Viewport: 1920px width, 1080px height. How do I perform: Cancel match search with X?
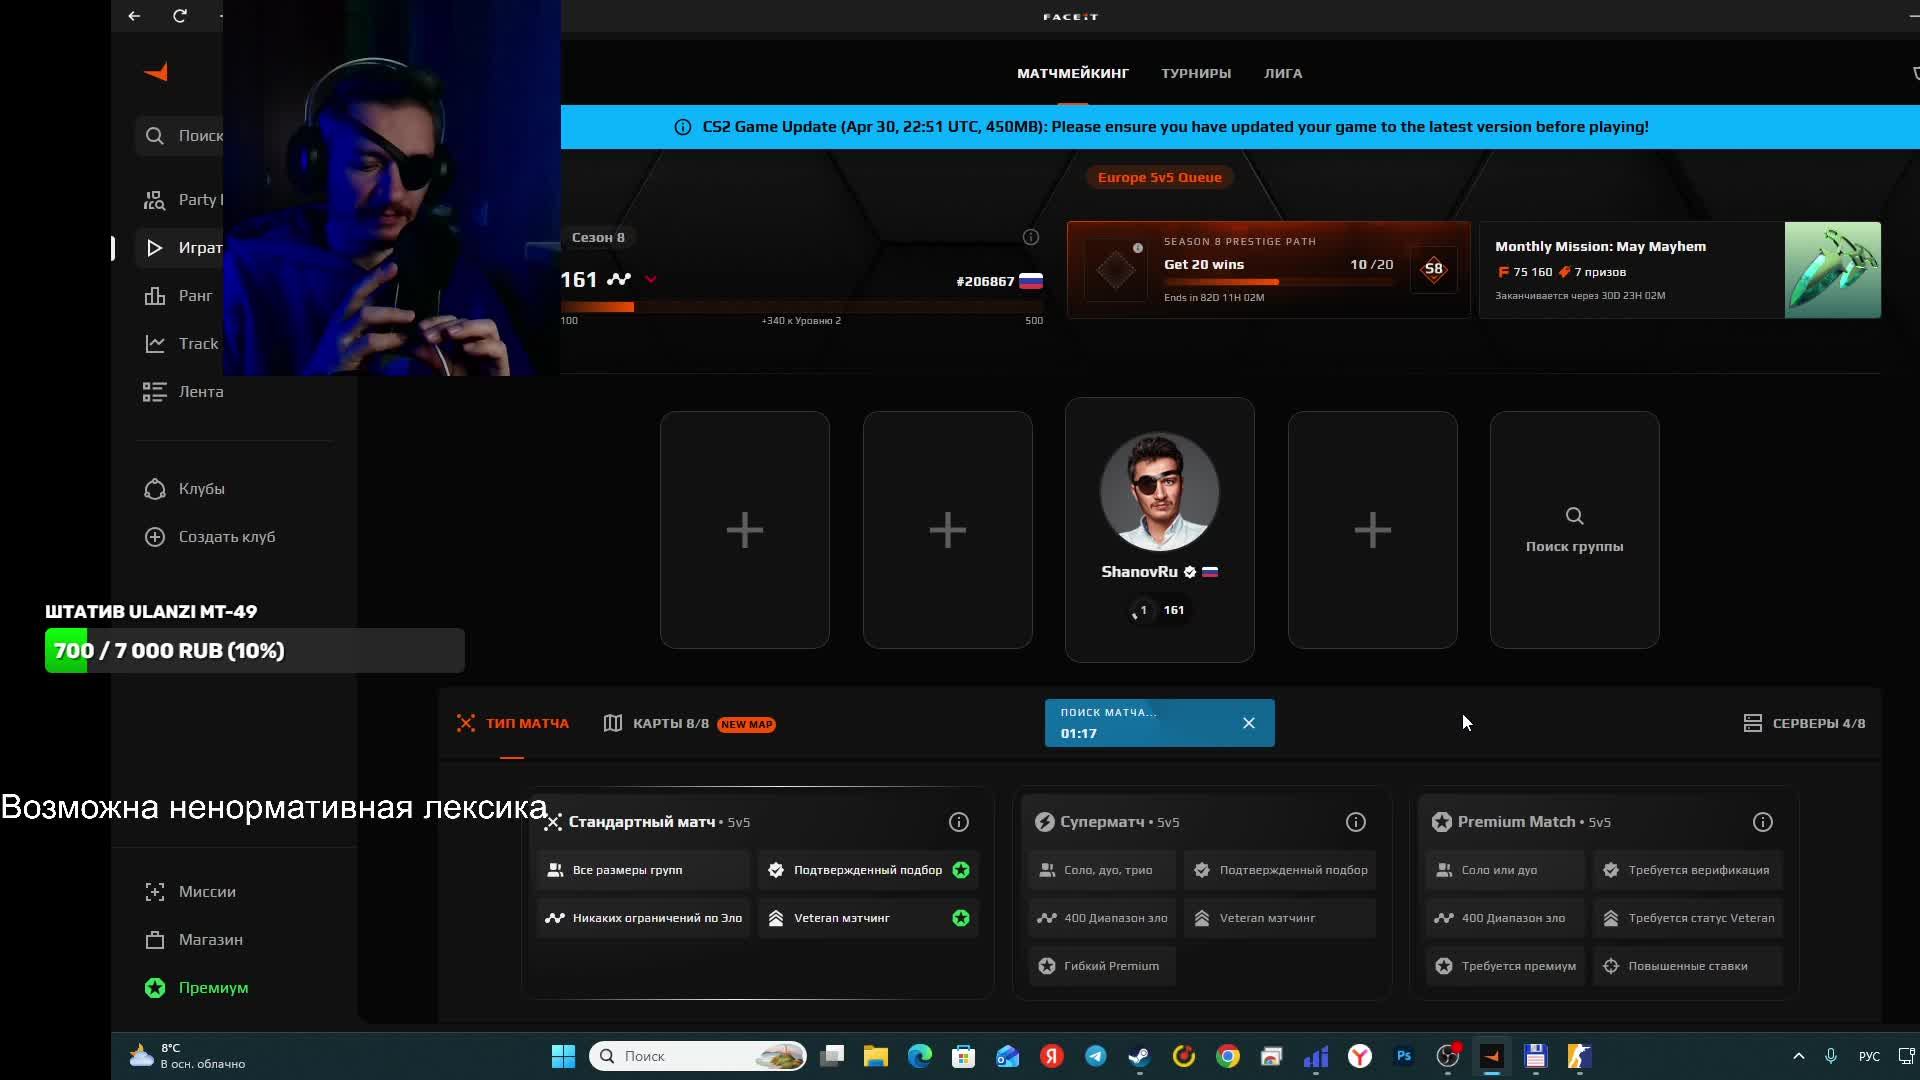click(x=1249, y=723)
